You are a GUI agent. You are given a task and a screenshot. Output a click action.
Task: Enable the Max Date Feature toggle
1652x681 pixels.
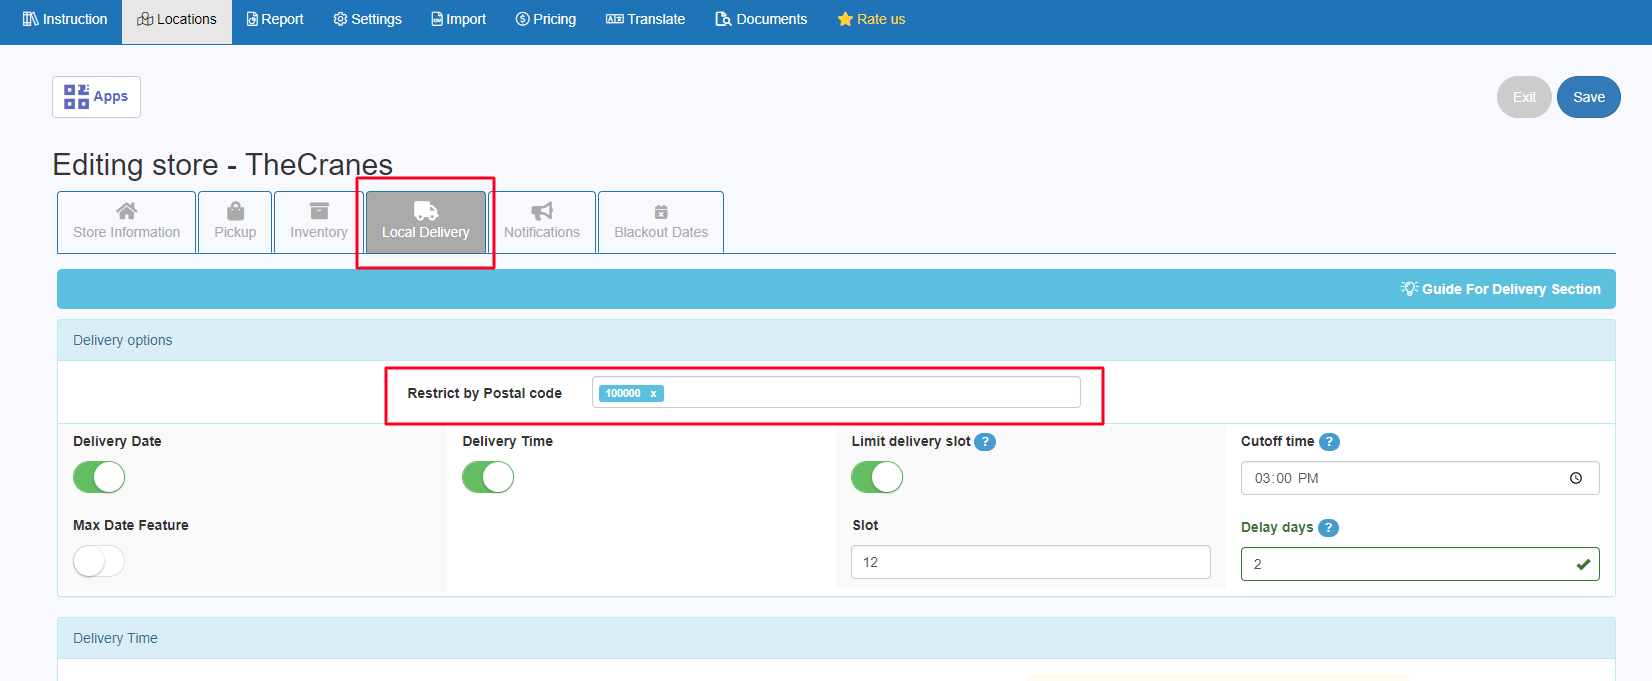pos(99,562)
